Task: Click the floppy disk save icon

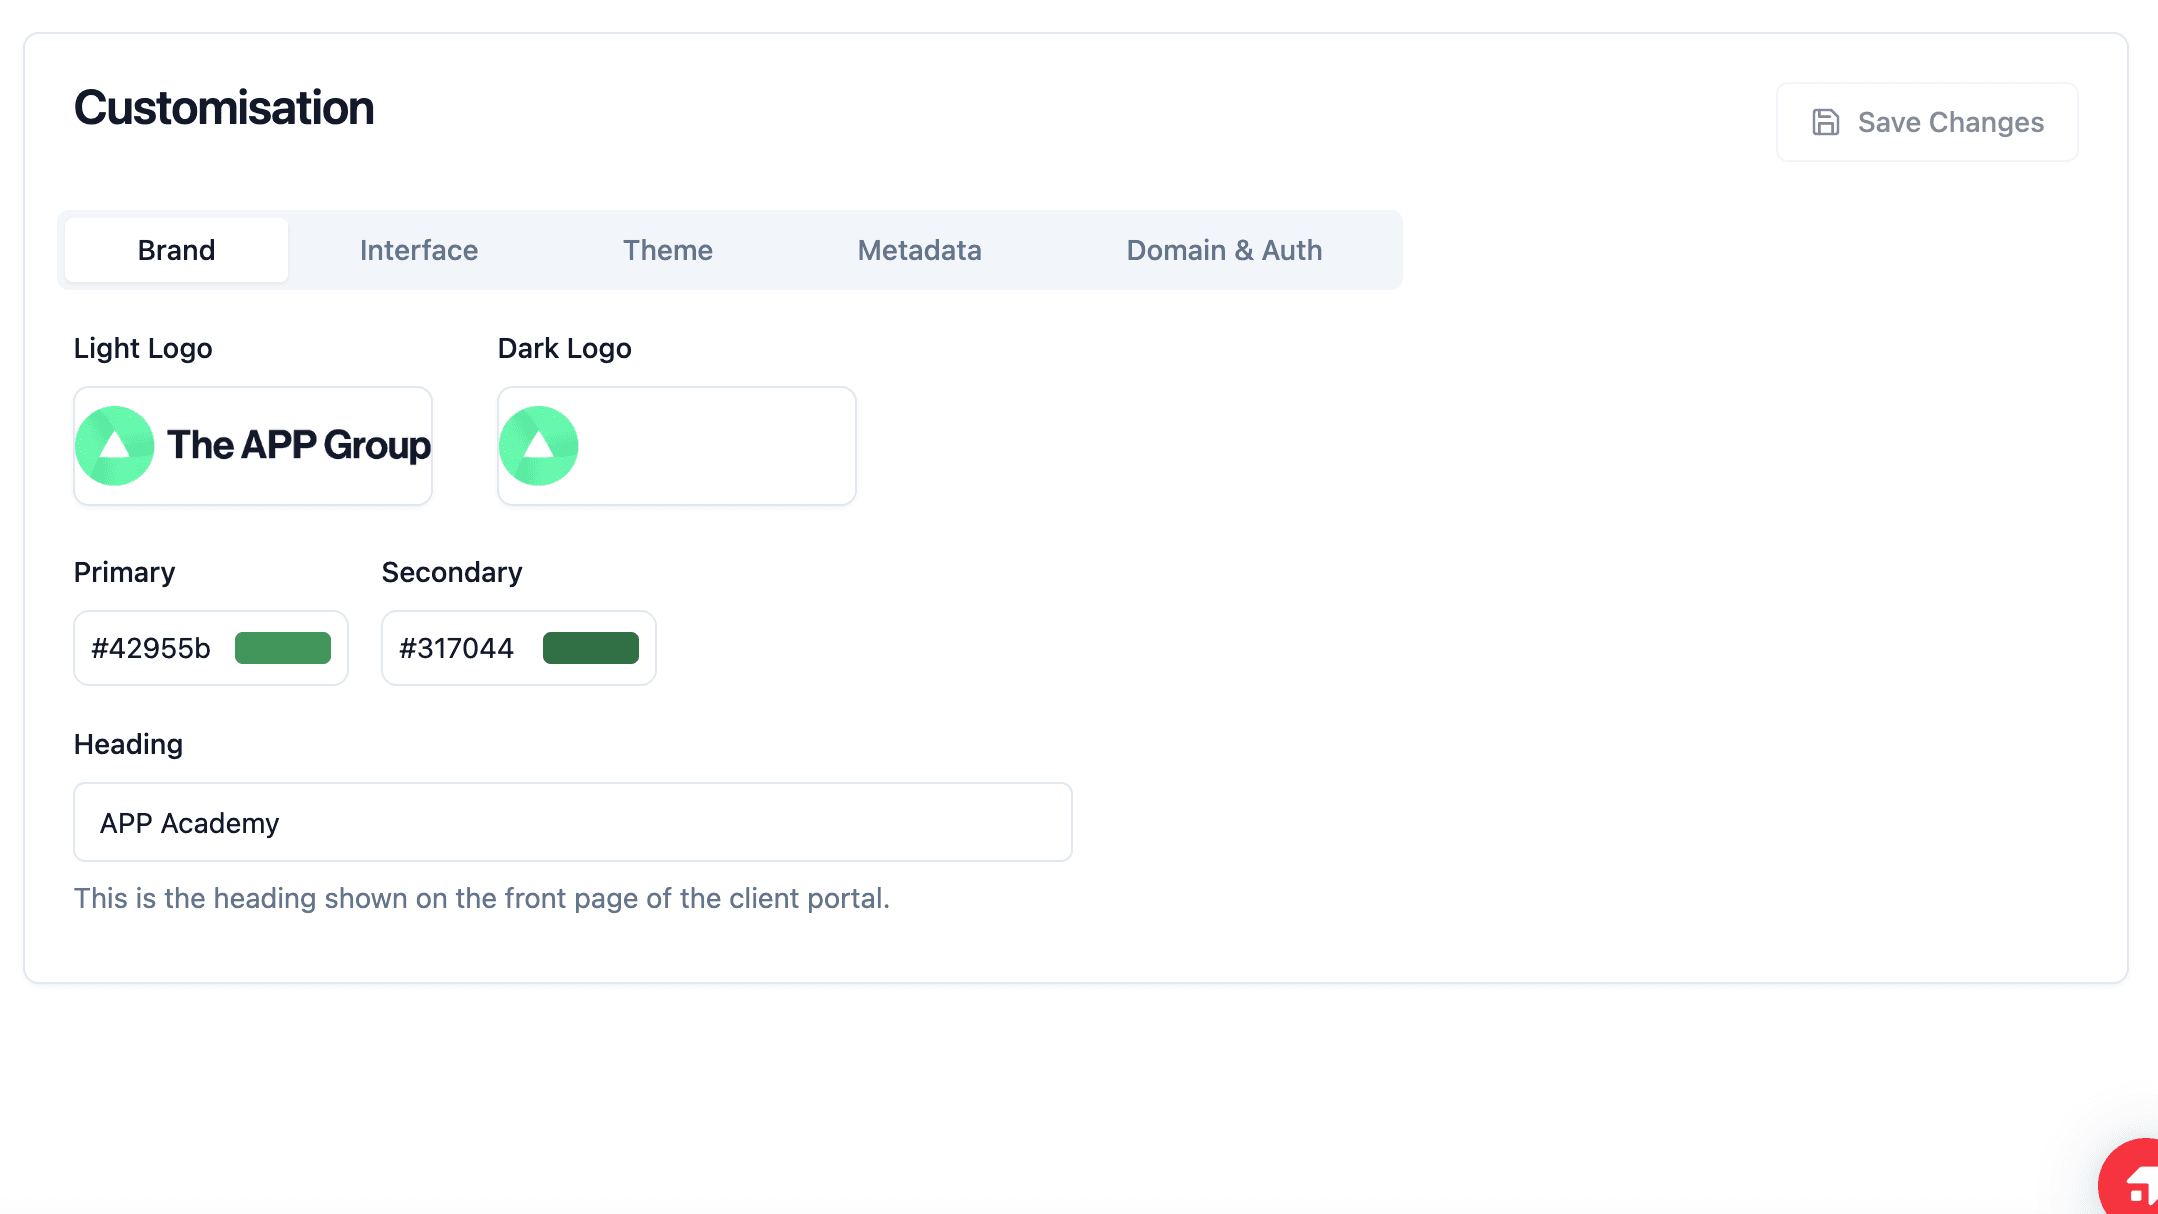Action: pyautogui.click(x=1825, y=122)
